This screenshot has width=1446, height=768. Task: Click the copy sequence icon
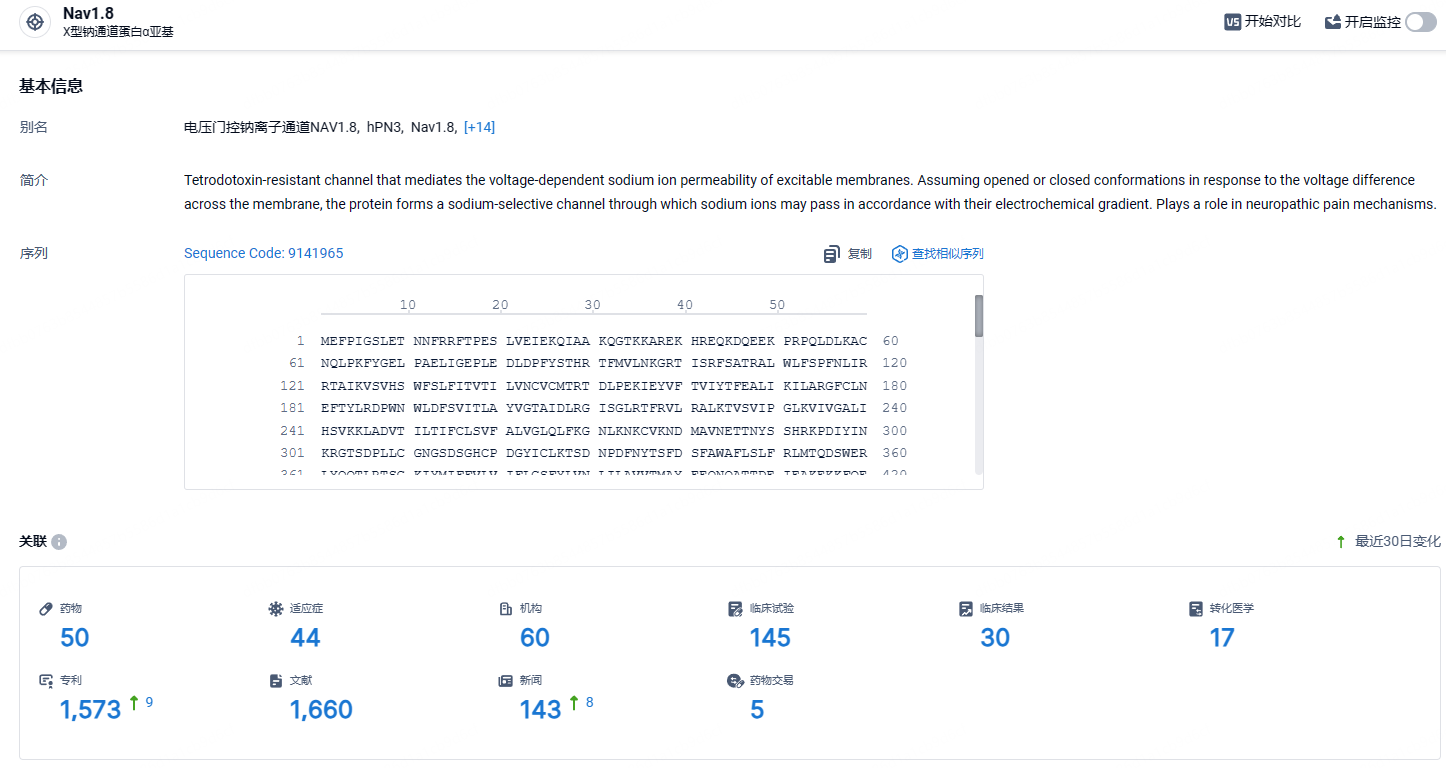pos(831,254)
